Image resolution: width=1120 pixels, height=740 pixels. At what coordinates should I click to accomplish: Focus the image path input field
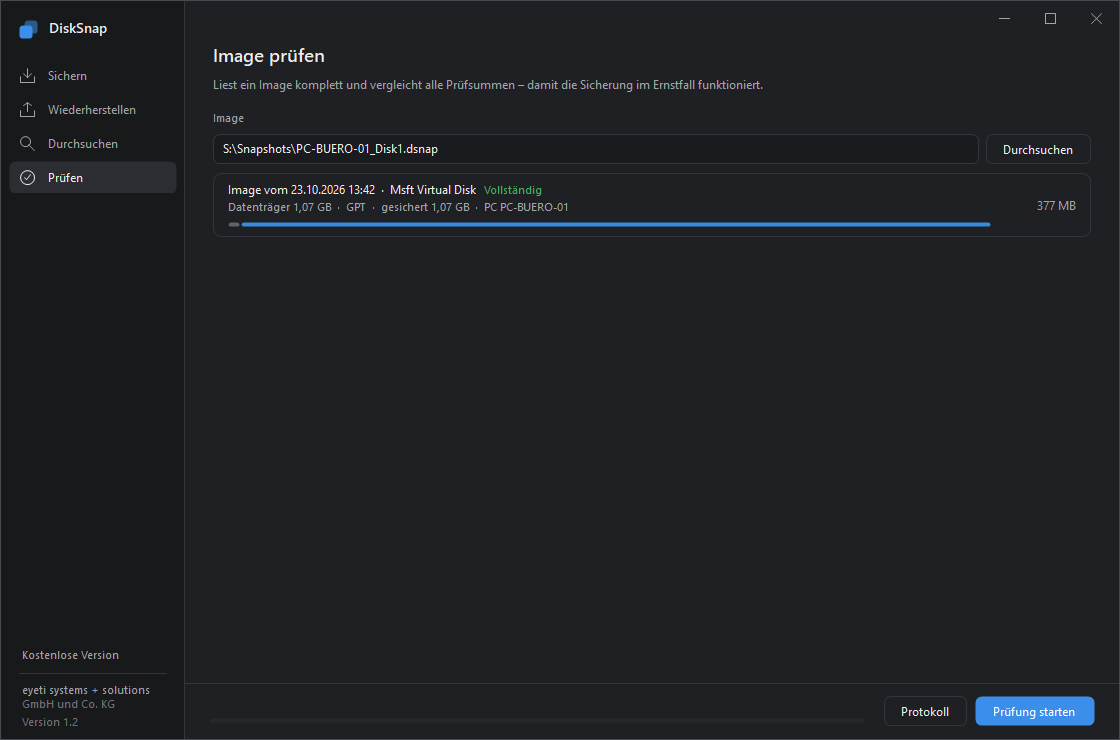pyautogui.click(x=596, y=149)
